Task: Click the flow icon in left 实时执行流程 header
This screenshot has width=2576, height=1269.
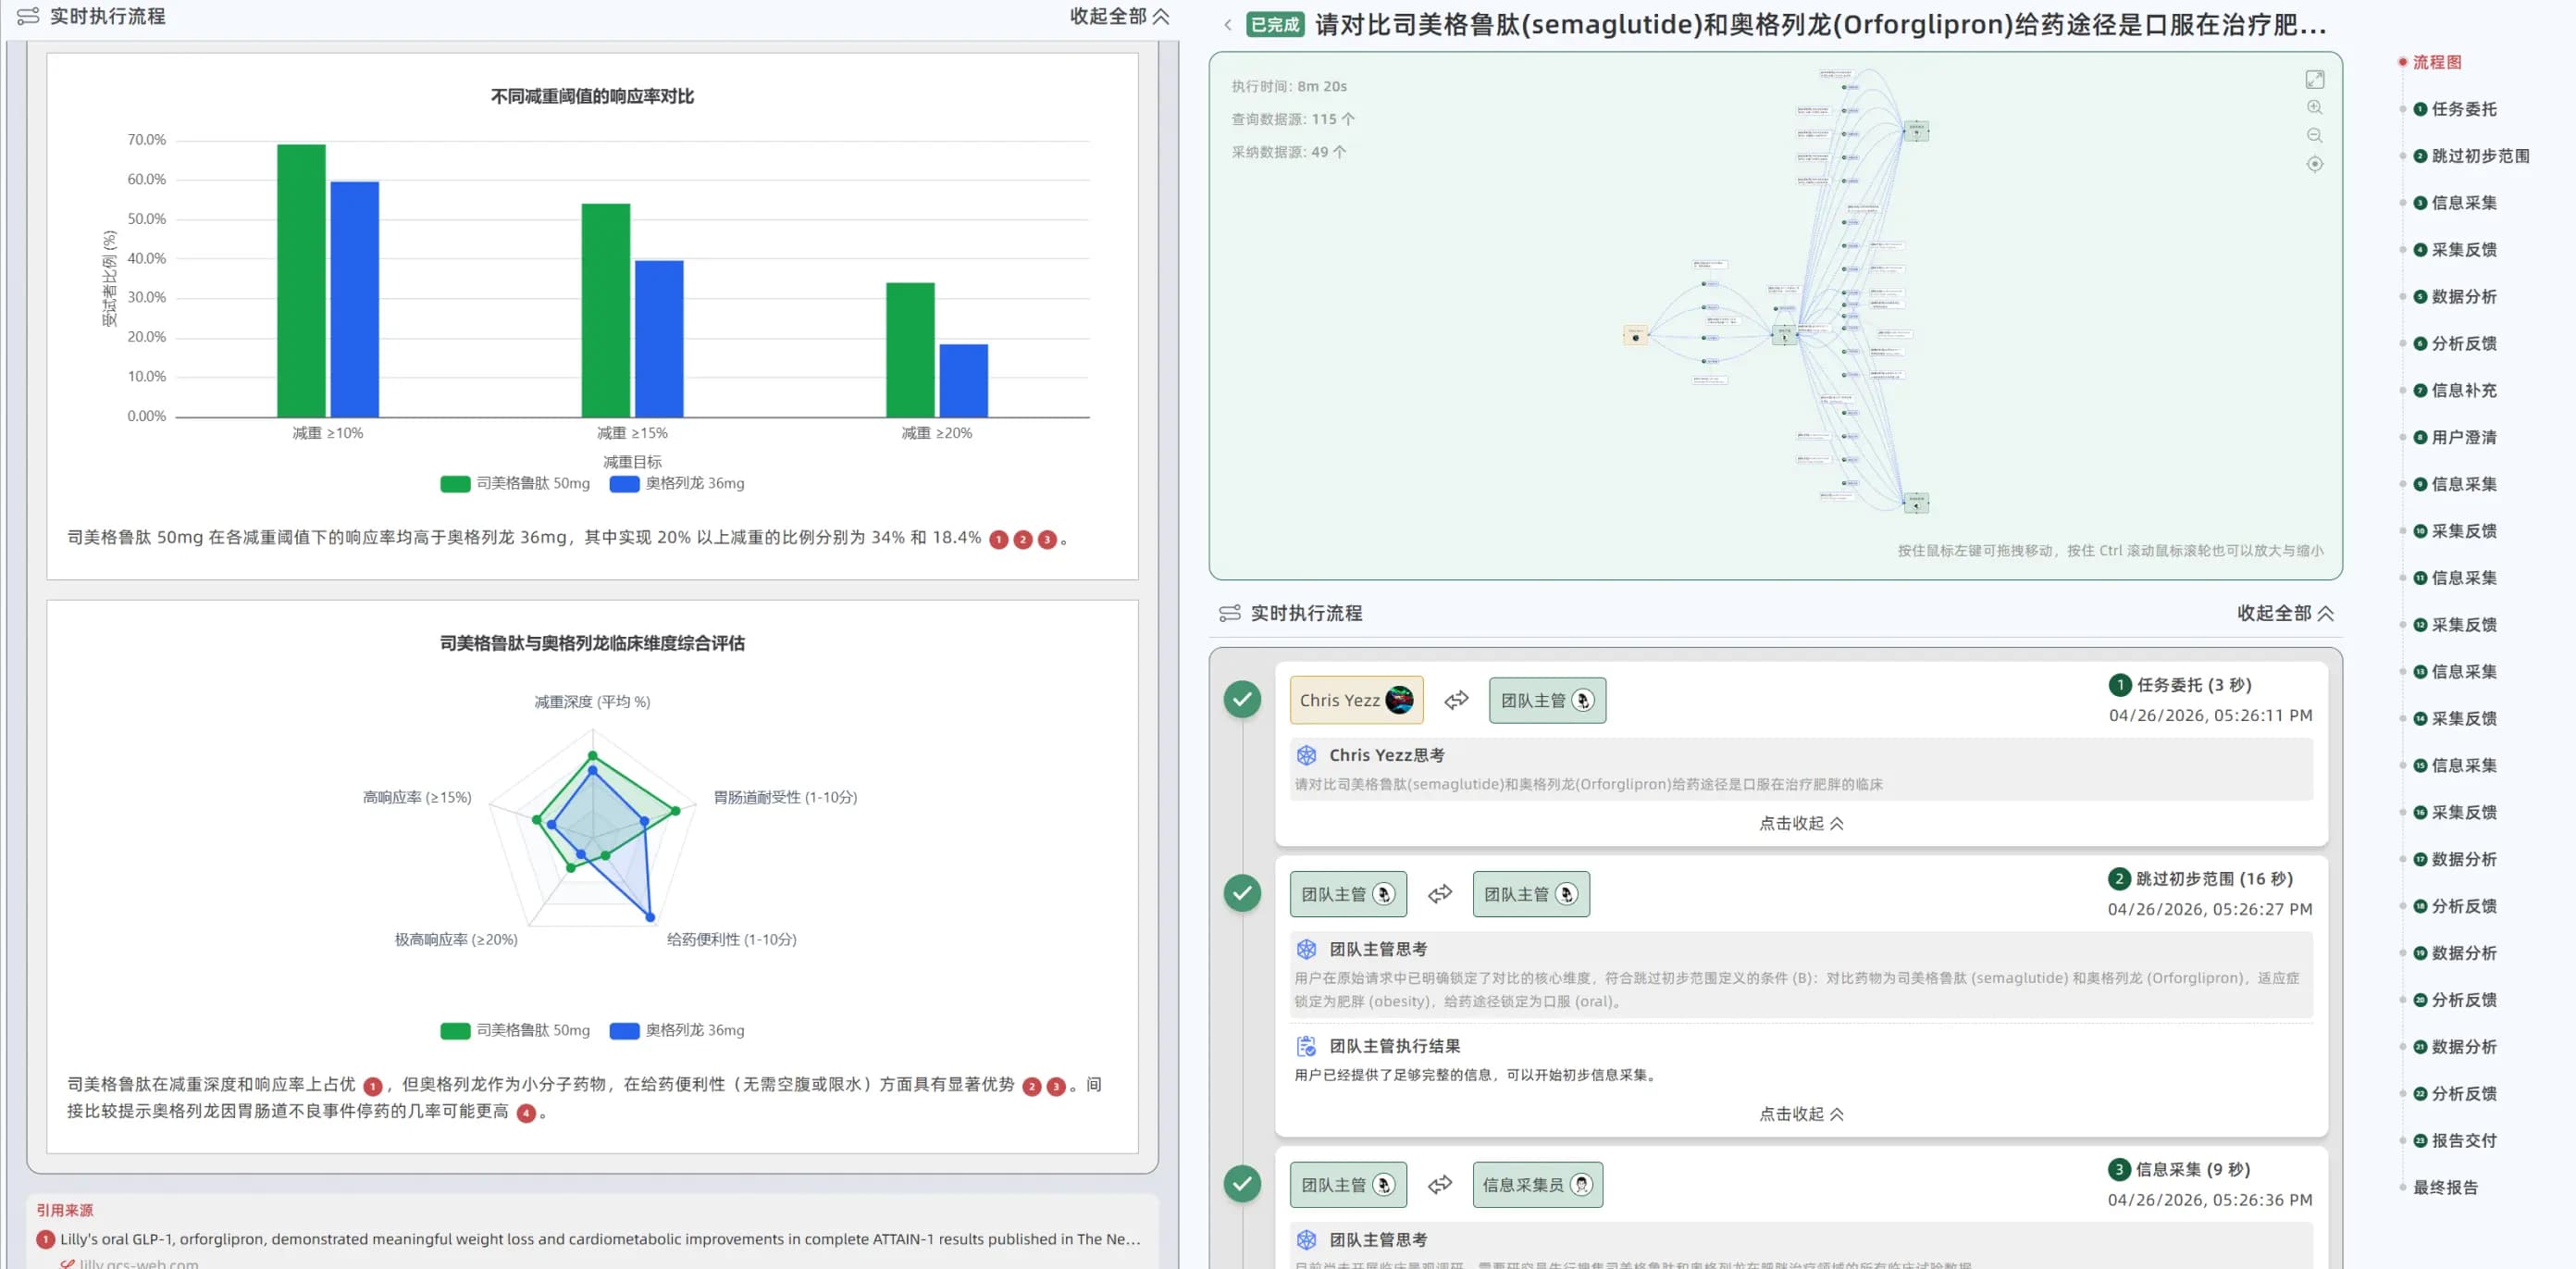Action: pyautogui.click(x=28, y=16)
